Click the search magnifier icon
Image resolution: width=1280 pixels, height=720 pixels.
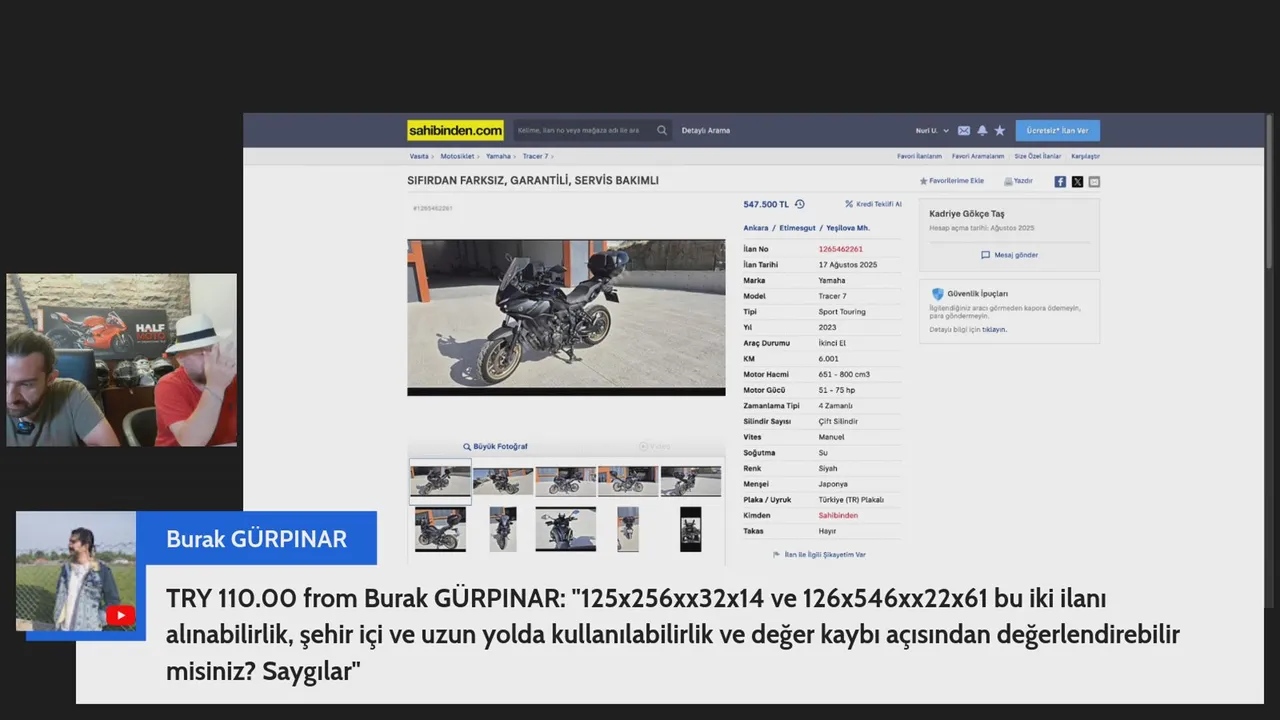[662, 130]
